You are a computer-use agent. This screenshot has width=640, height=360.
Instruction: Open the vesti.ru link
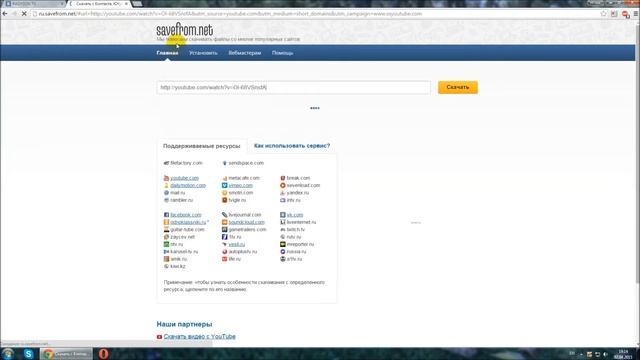coord(237,244)
